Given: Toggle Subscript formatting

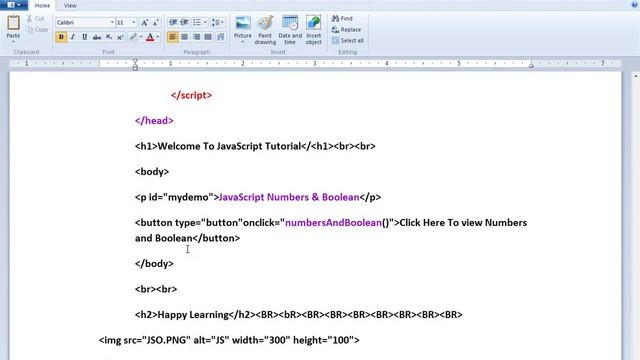Looking at the screenshot, I should [109, 37].
